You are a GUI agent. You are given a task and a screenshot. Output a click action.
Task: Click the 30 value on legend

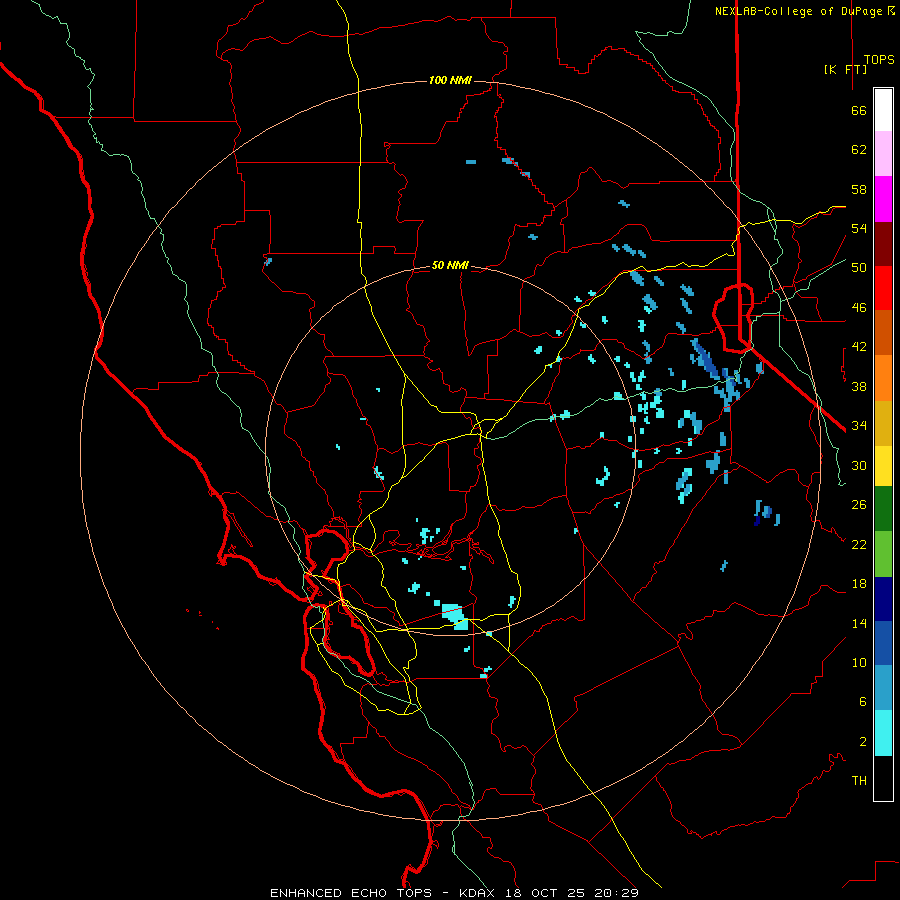point(859,465)
